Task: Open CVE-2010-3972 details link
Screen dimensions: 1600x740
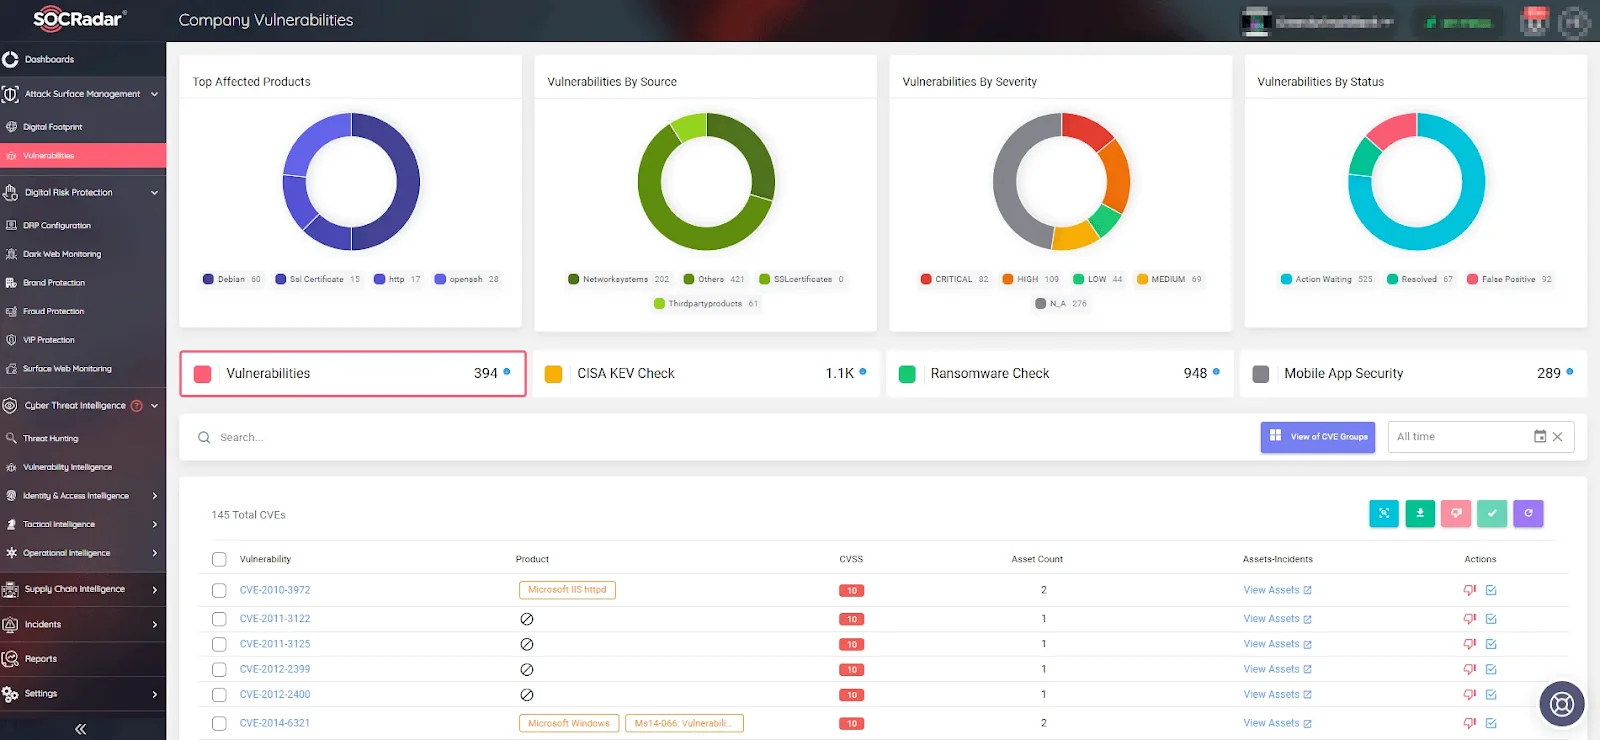Action: 275,590
